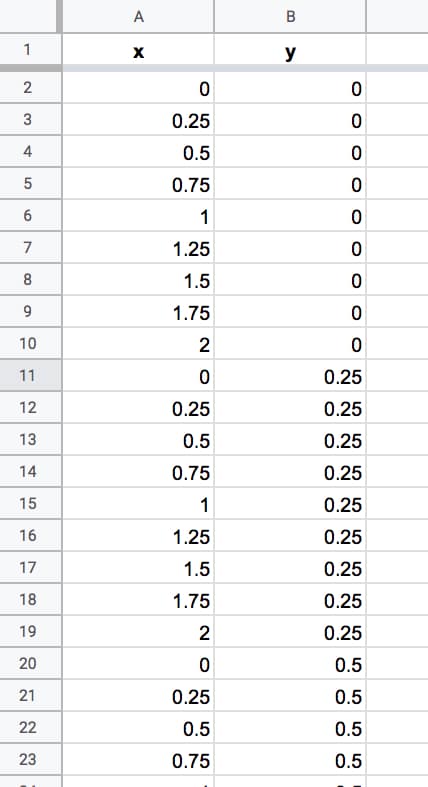The width and height of the screenshot is (428, 787).
Task: Select row 11 header
Action: click(29, 375)
